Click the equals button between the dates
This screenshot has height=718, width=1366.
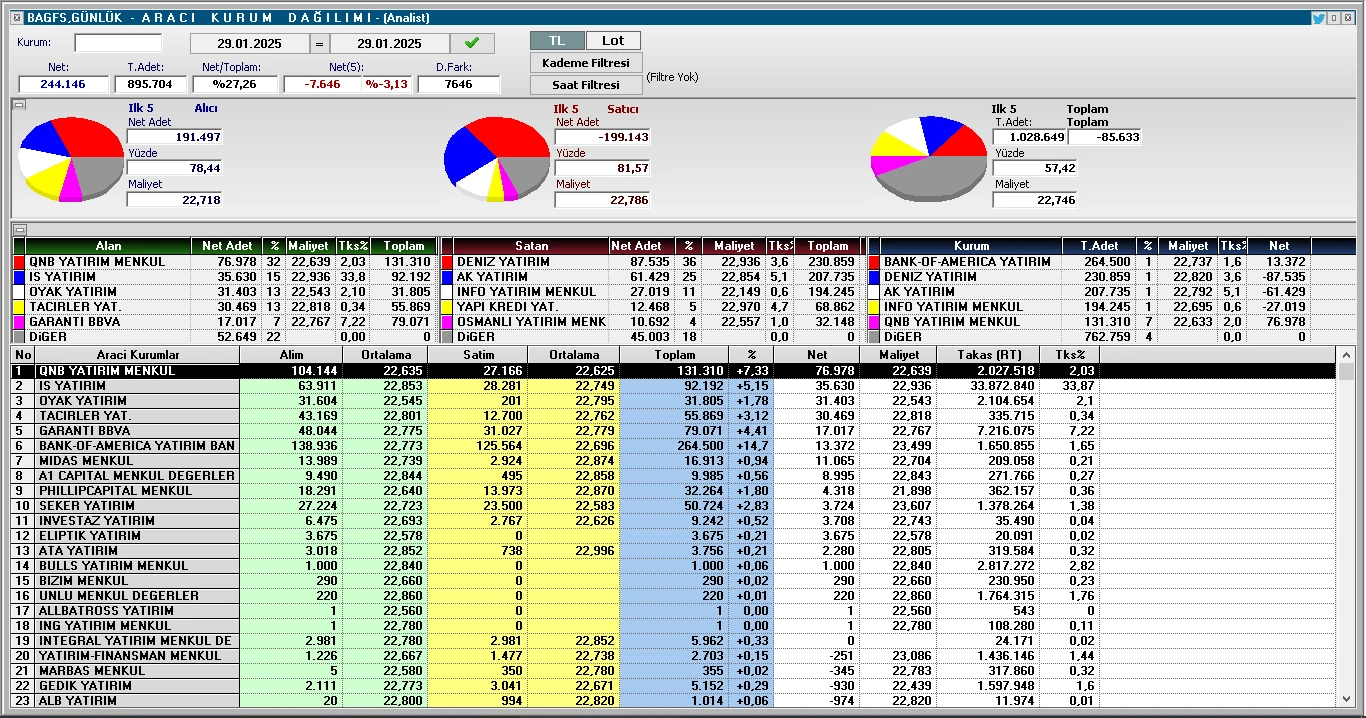click(x=320, y=43)
